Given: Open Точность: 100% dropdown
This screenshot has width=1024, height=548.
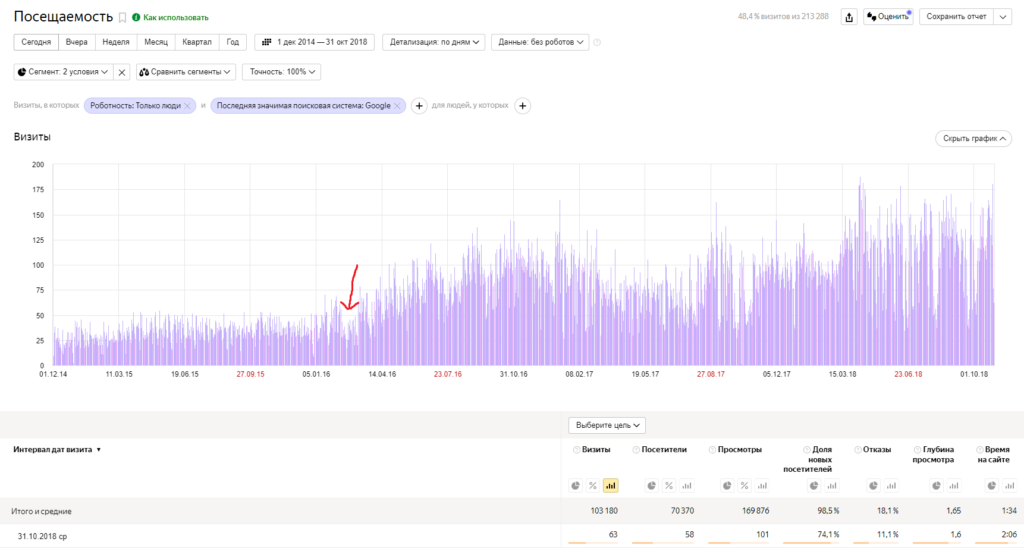Looking at the screenshot, I should tap(282, 73).
